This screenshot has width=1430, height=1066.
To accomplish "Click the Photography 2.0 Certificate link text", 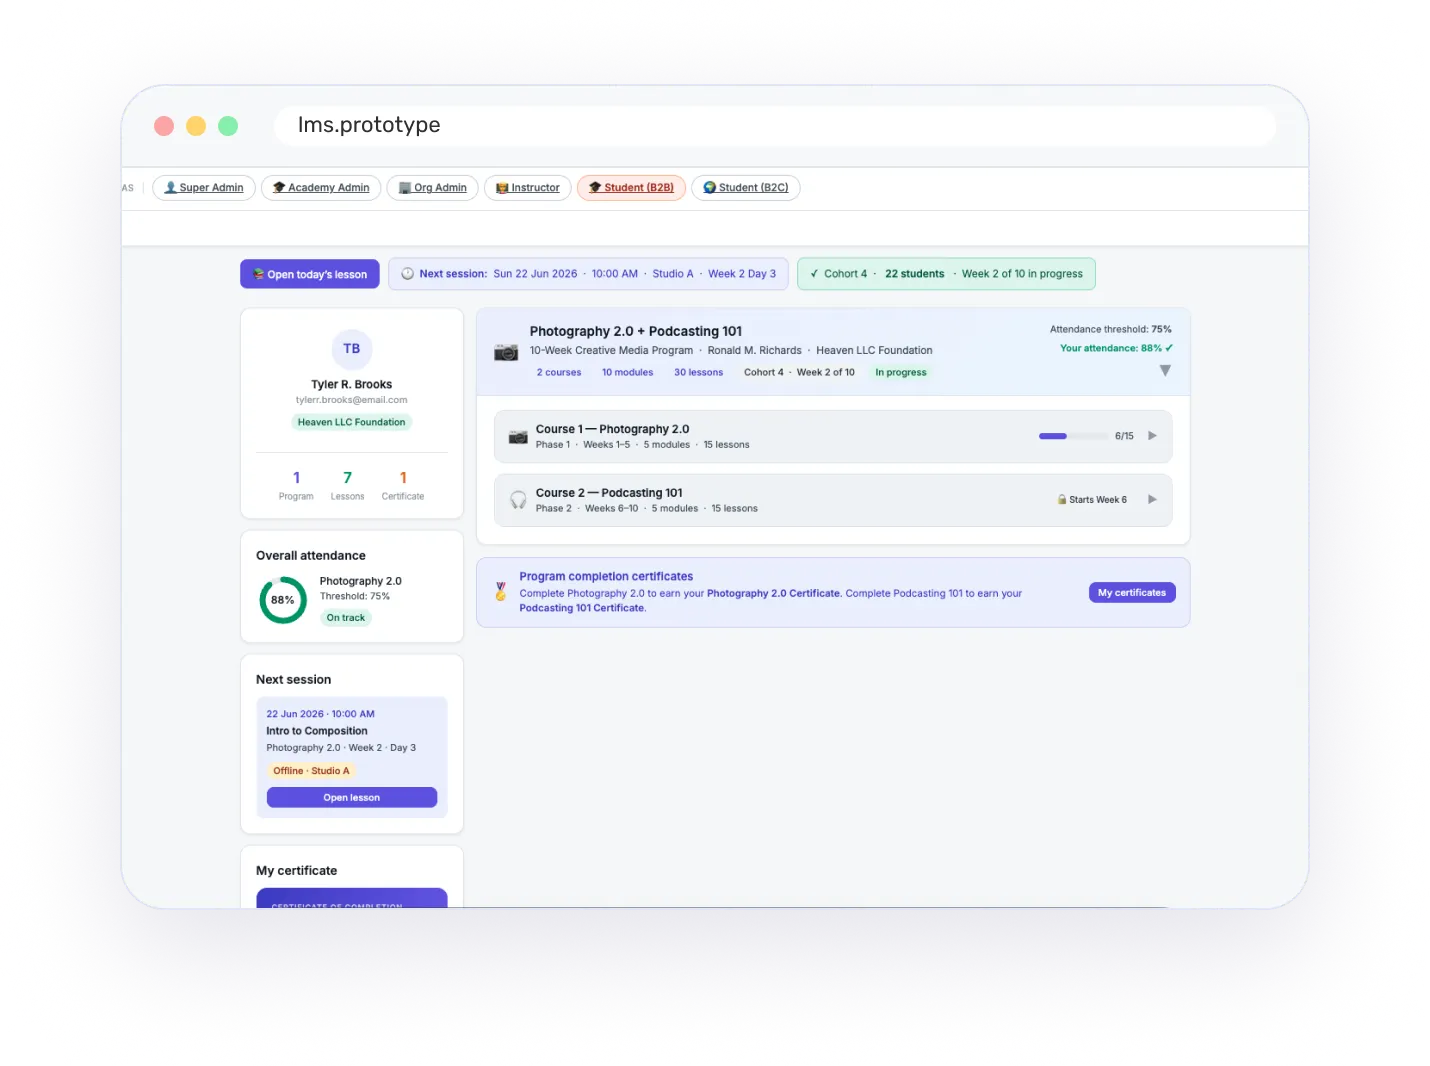I will (774, 594).
